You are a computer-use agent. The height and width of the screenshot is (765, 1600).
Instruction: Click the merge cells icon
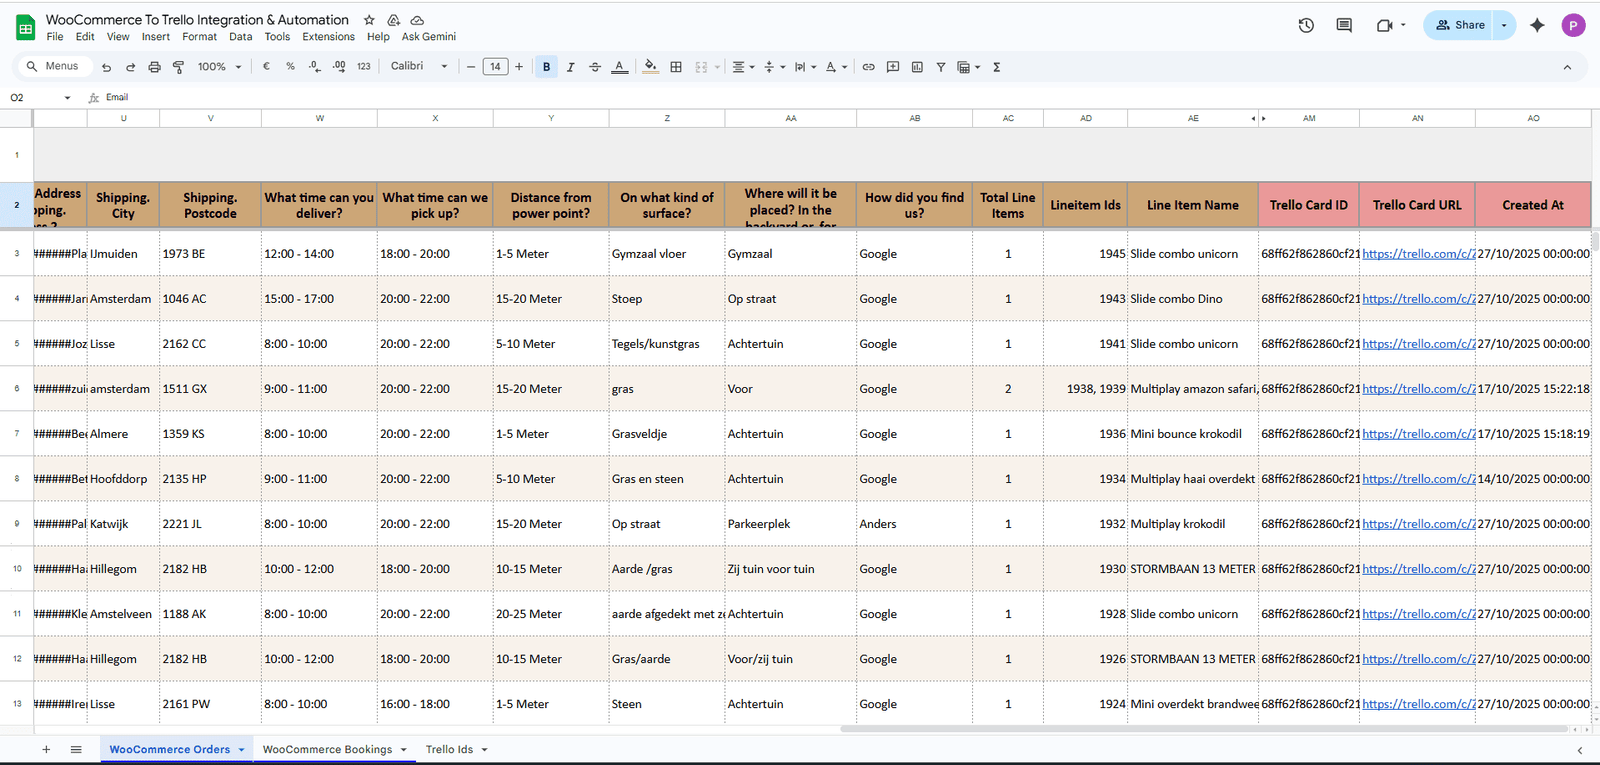pos(701,67)
